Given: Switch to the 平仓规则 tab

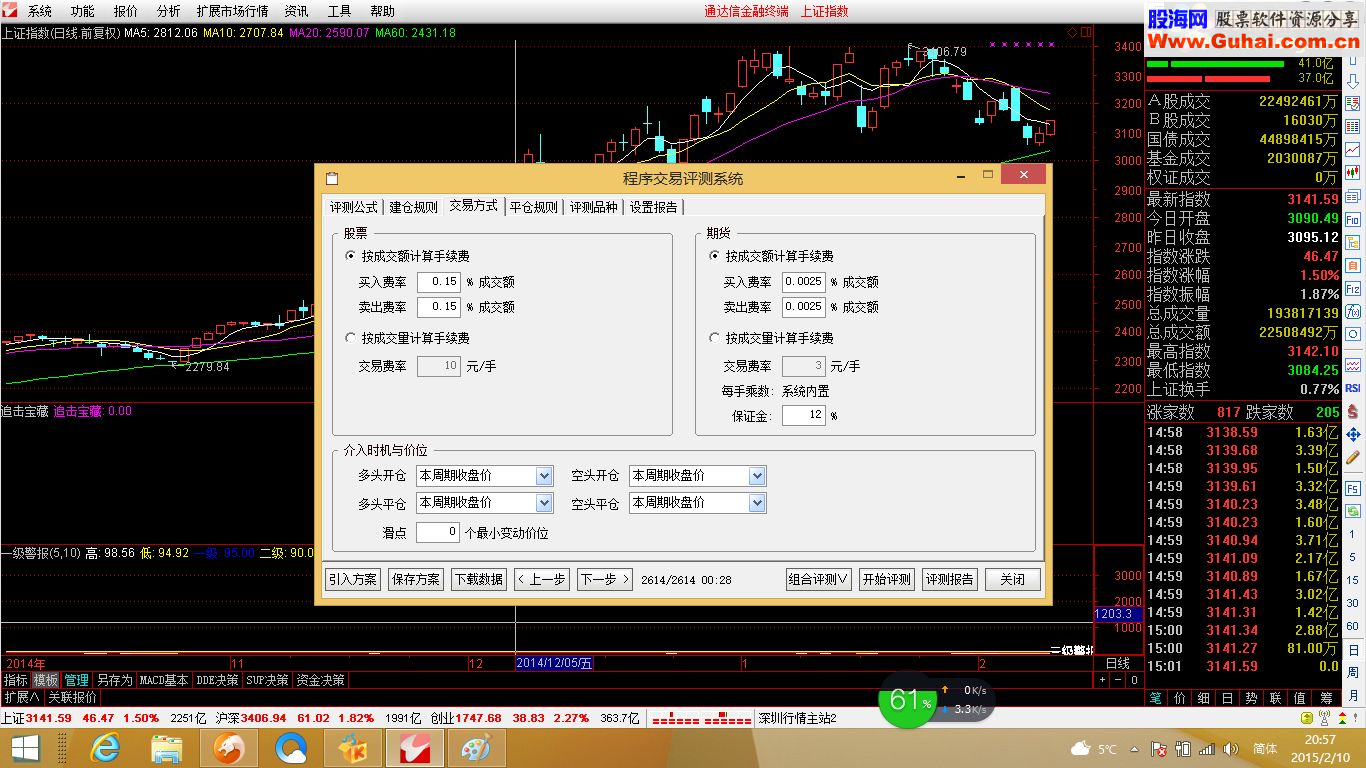Looking at the screenshot, I should 533,207.
